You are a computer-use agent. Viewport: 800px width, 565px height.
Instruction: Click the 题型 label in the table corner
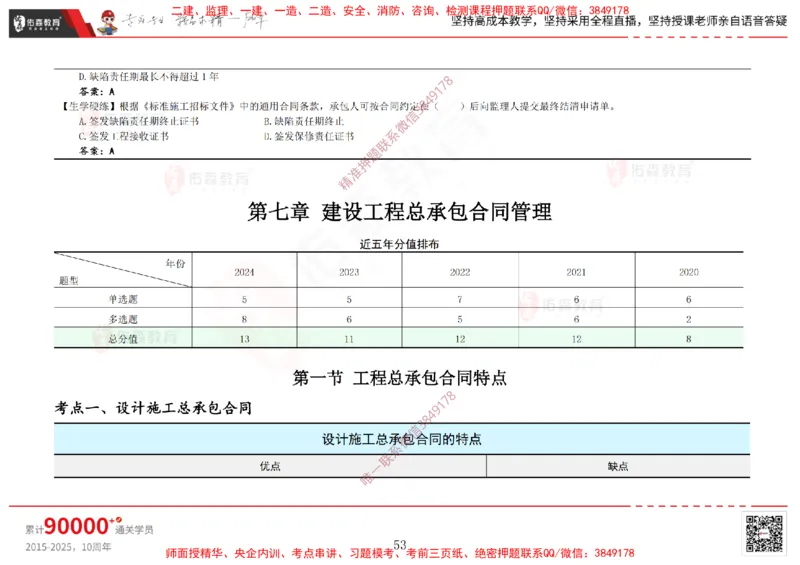[69, 280]
